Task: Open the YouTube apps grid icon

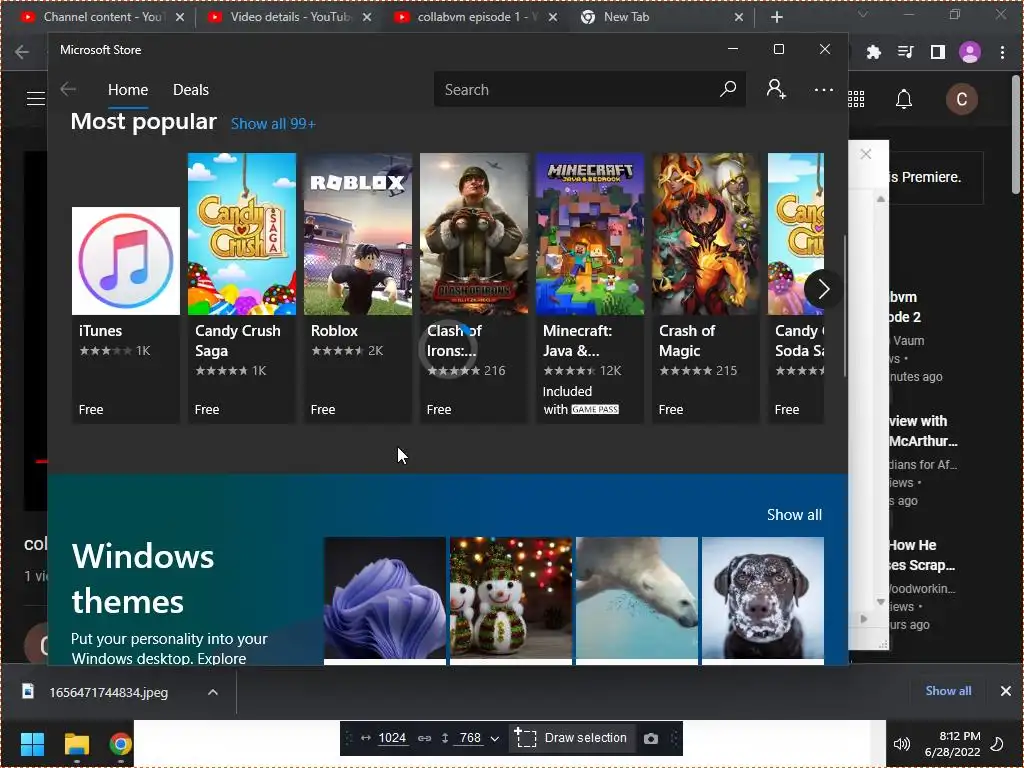Action: [x=856, y=99]
